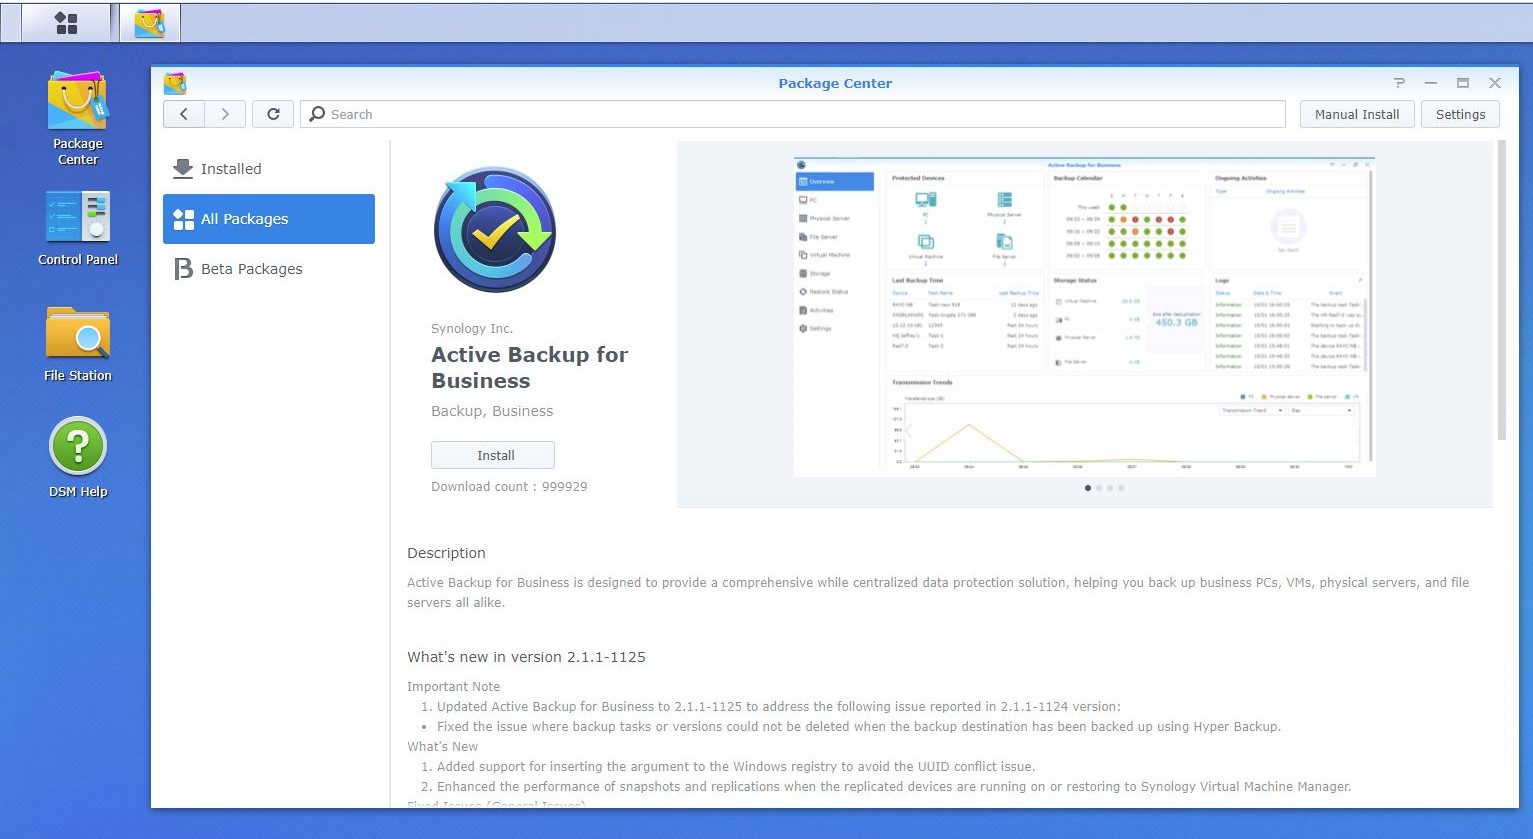
Task: Go forward with the right arrow button
Action: pos(225,114)
